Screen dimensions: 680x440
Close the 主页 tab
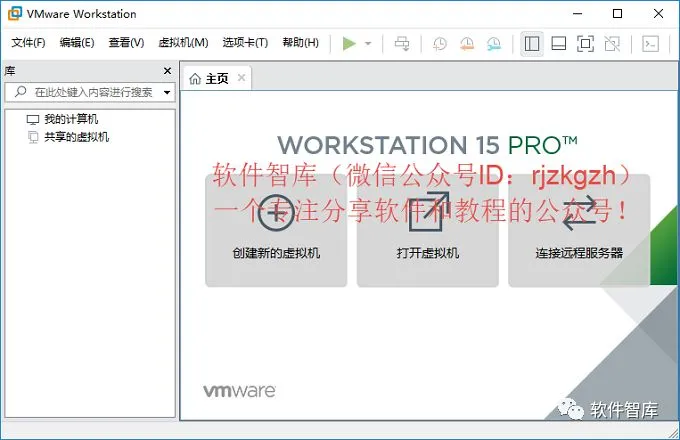pyautogui.click(x=242, y=78)
